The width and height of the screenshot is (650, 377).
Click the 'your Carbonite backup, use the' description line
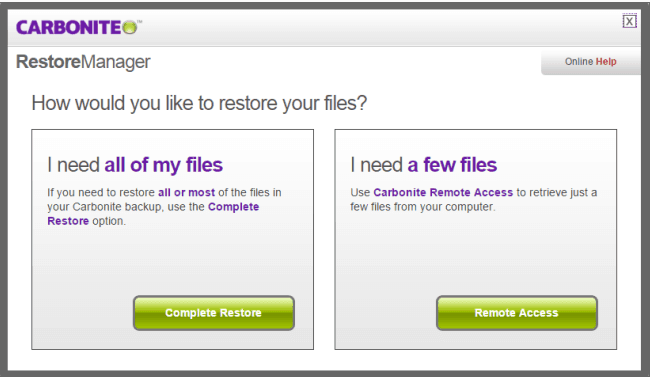click(x=126, y=207)
